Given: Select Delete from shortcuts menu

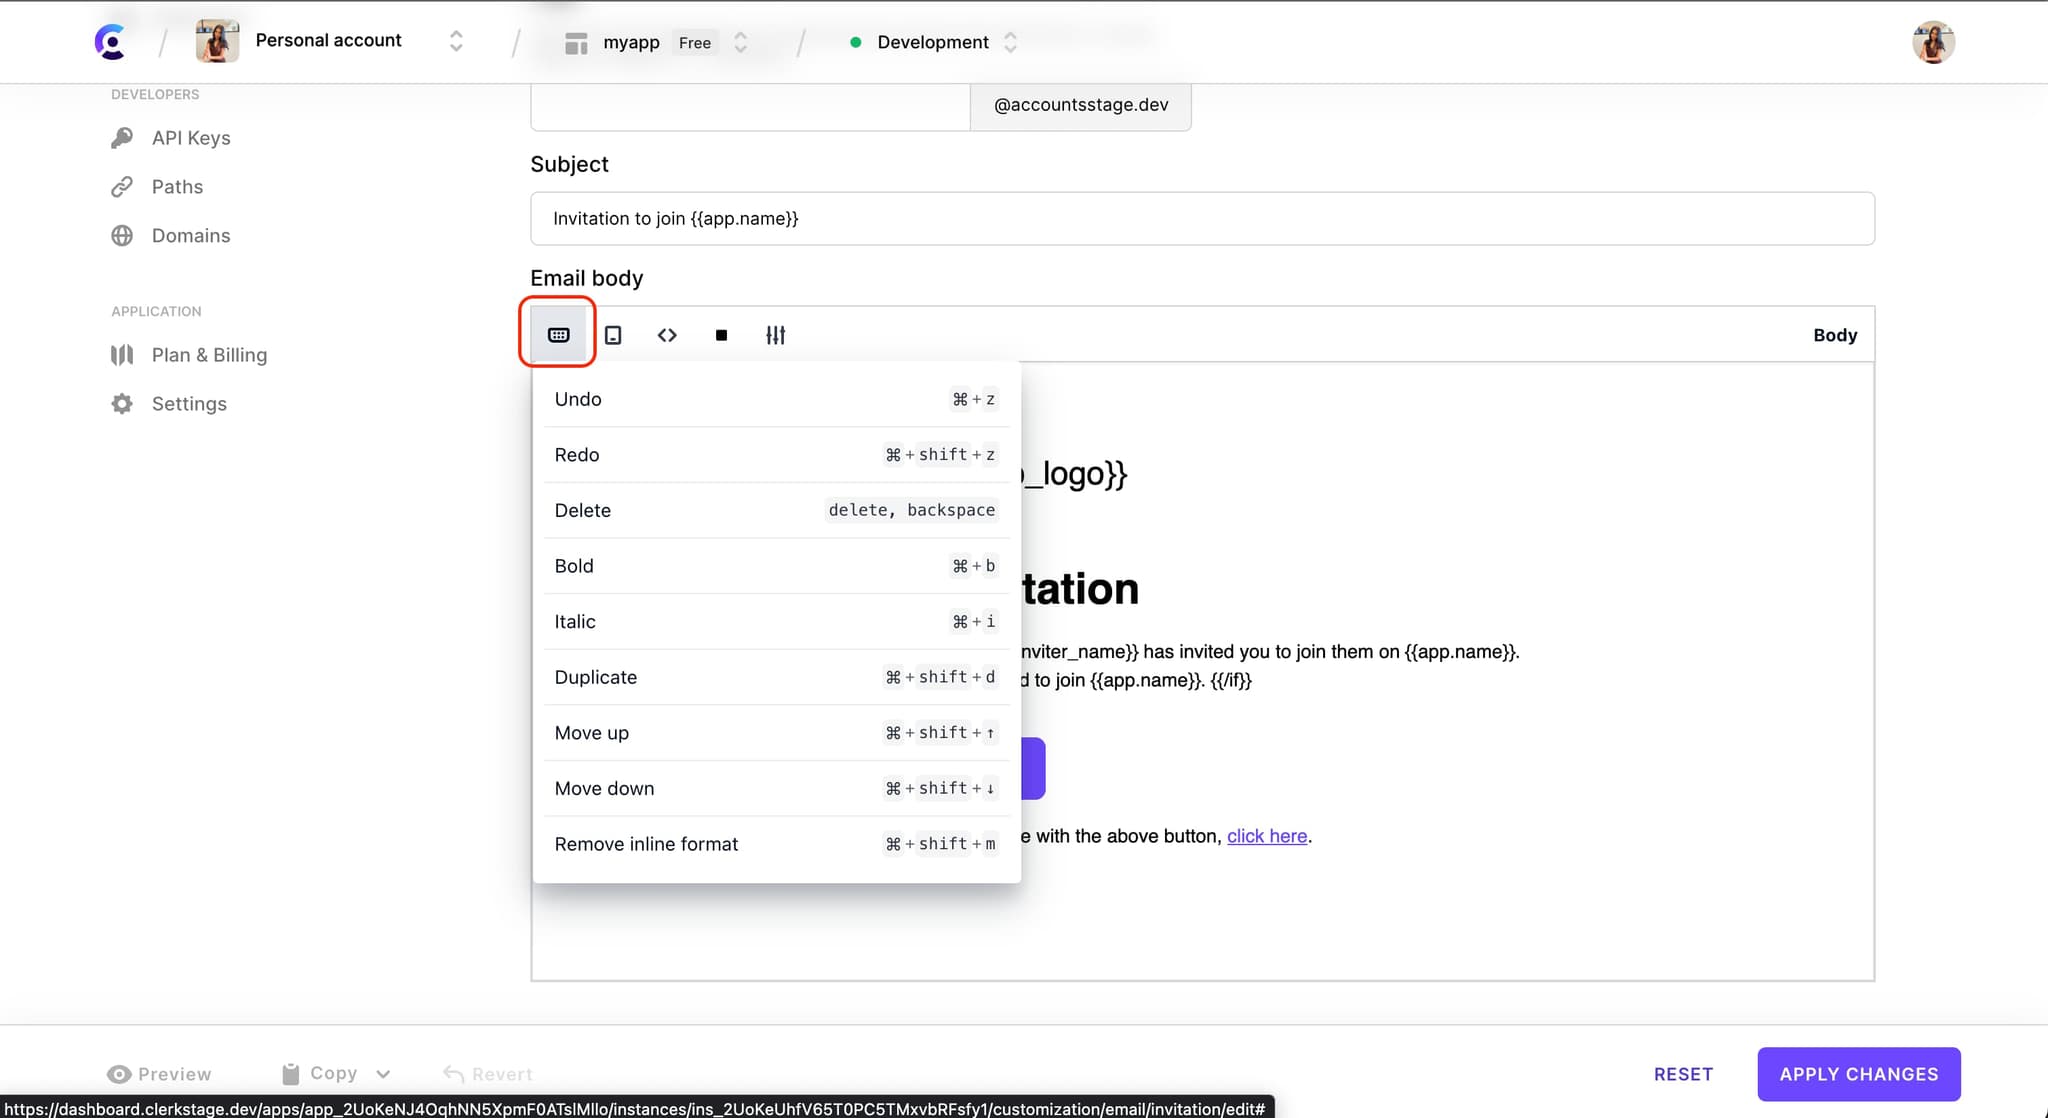Looking at the screenshot, I should point(776,510).
